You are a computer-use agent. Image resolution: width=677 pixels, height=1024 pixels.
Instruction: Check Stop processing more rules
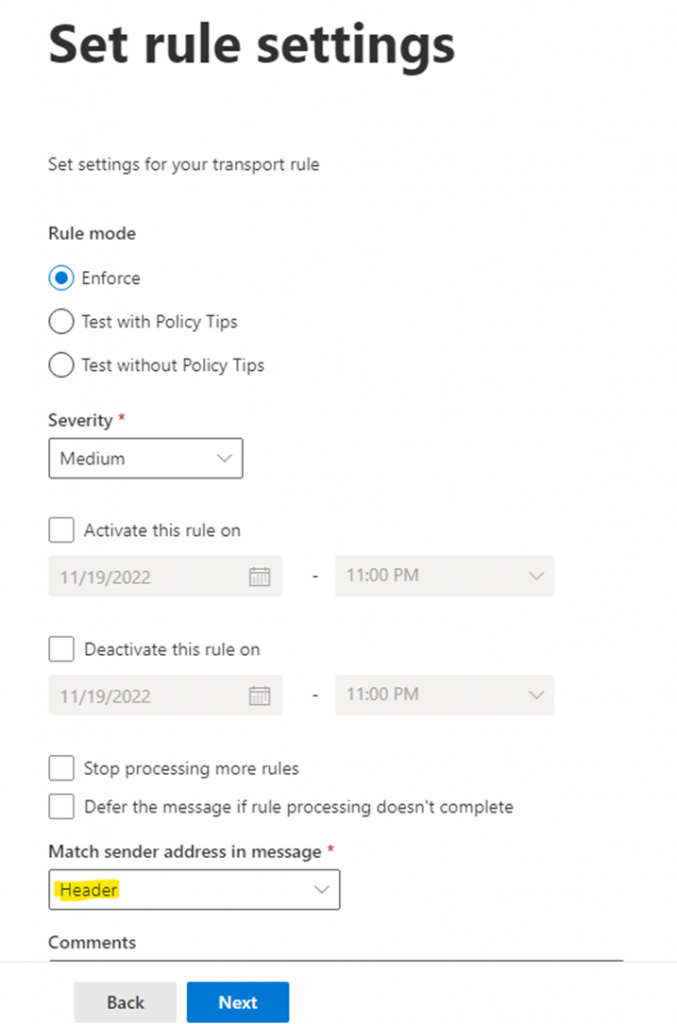(61, 768)
